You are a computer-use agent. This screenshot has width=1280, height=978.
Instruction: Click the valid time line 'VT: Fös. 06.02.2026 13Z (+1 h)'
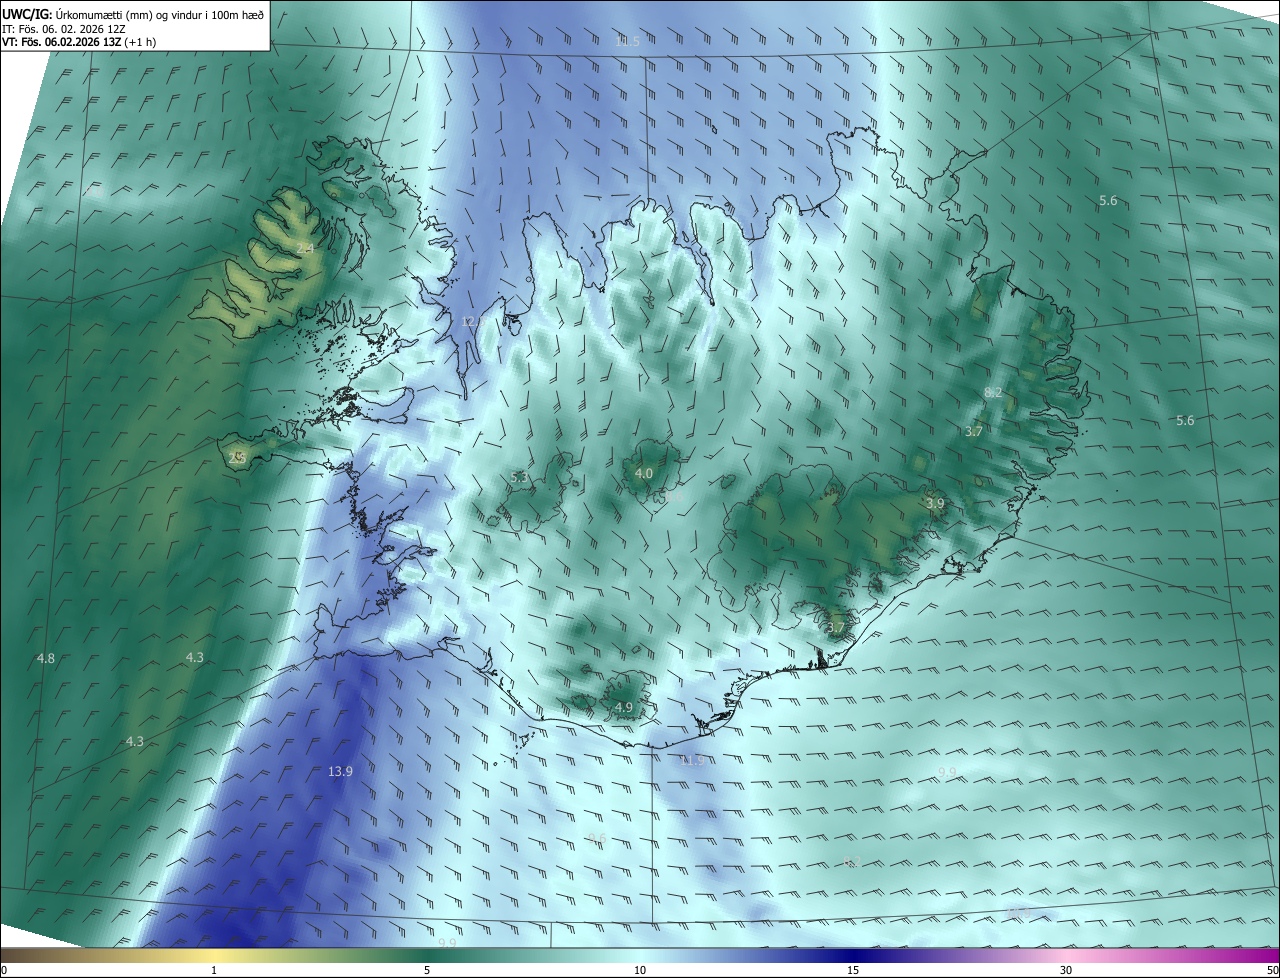coord(79,42)
